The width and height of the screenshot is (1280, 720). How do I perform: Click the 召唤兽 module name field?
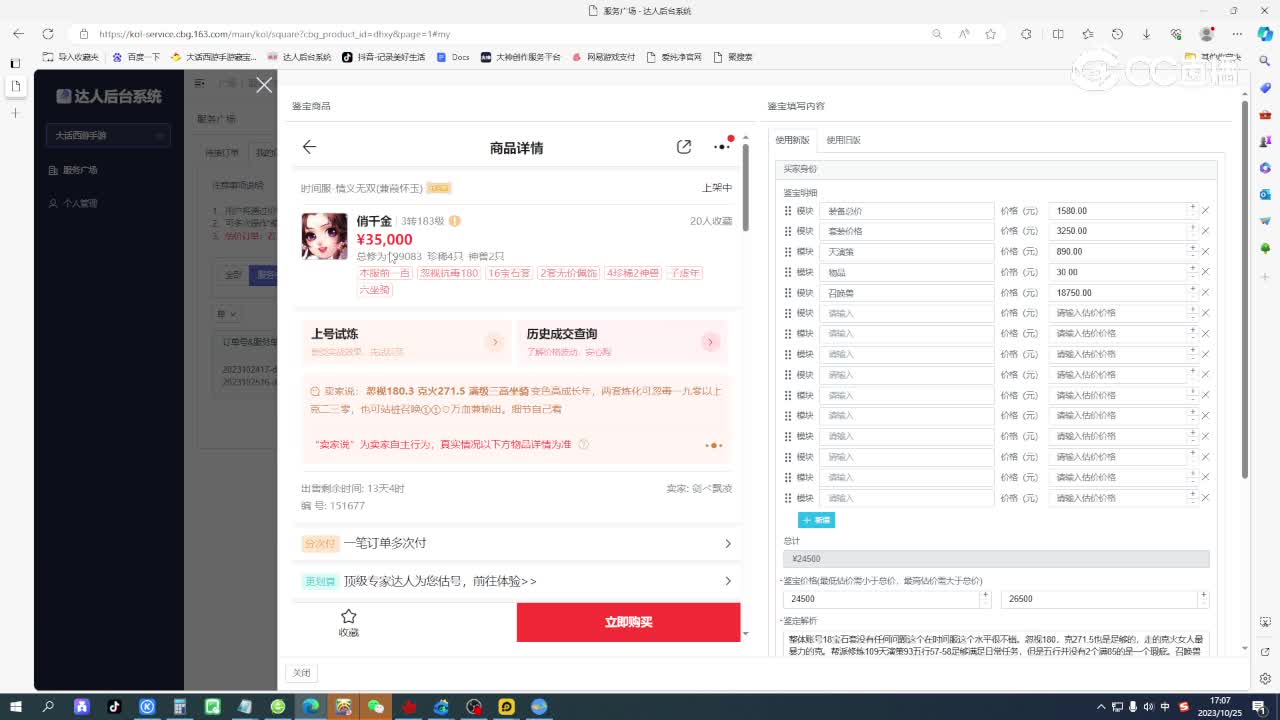tap(906, 293)
